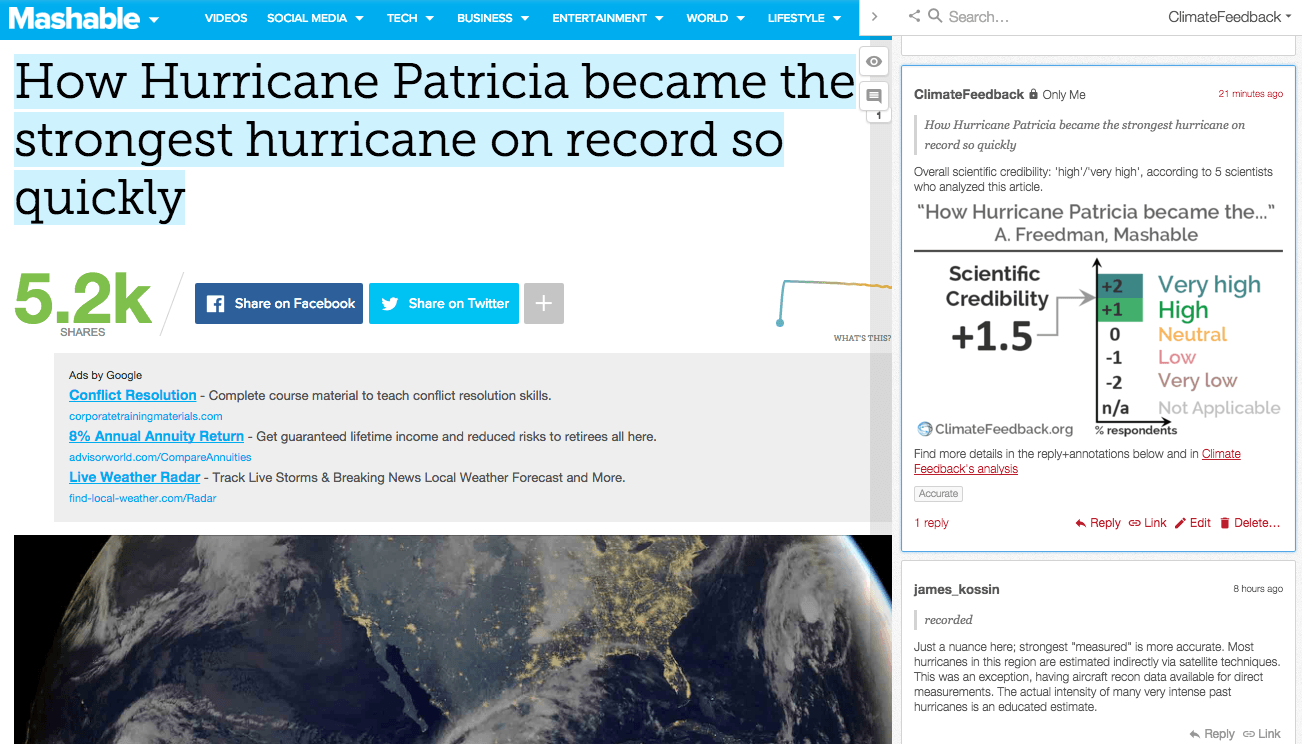Reply to james_kossin's annotation
This screenshot has height=744, width=1302.
[x=1211, y=734]
